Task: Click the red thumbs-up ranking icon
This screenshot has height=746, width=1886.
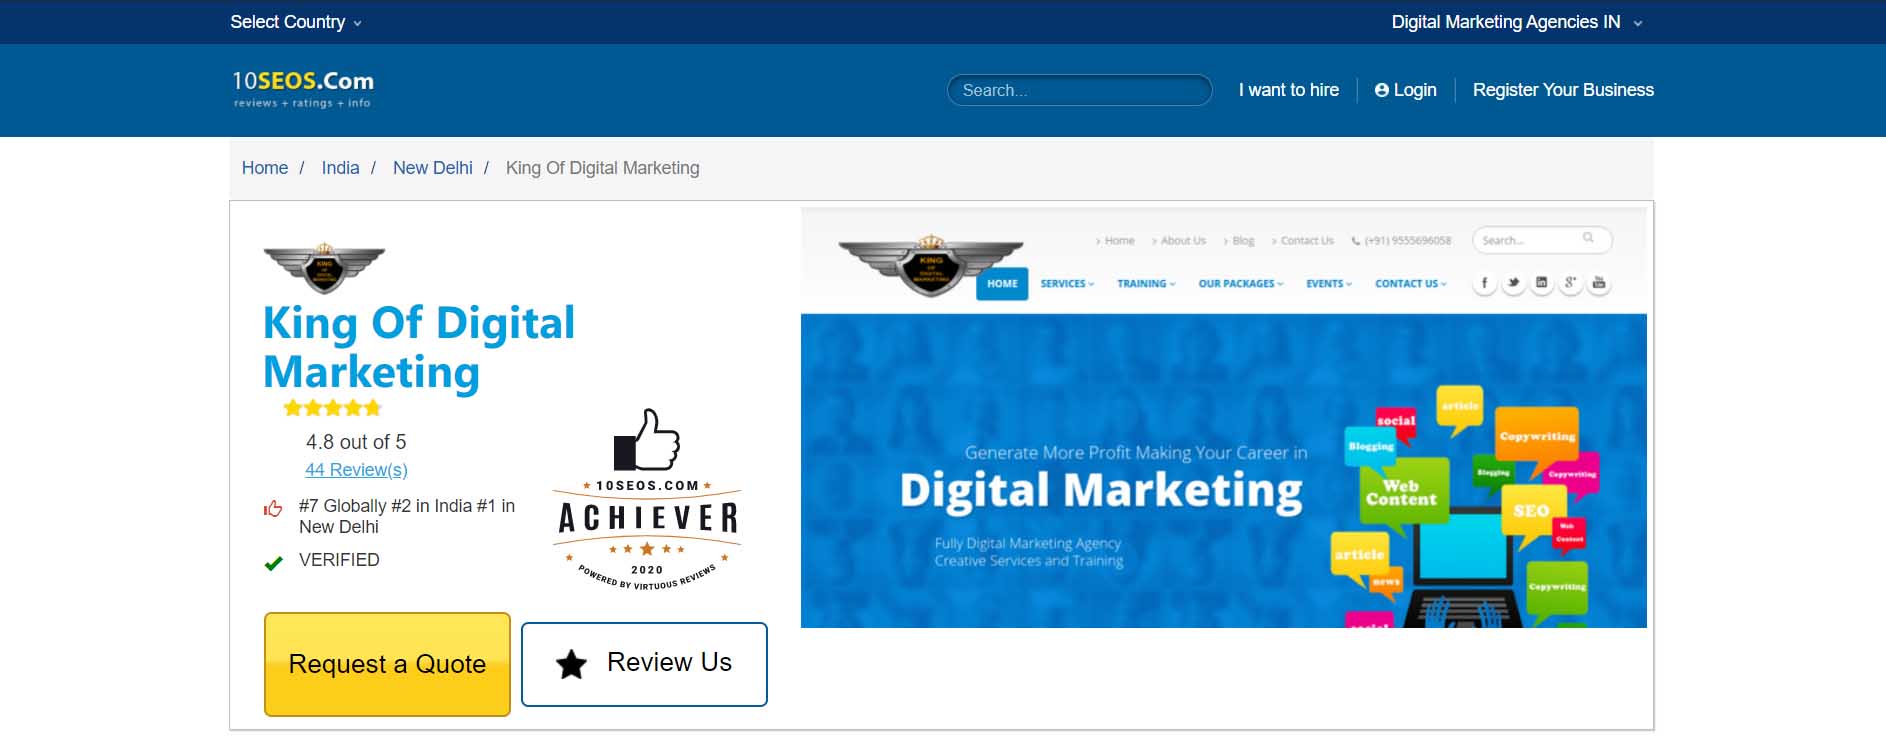Action: click(273, 509)
